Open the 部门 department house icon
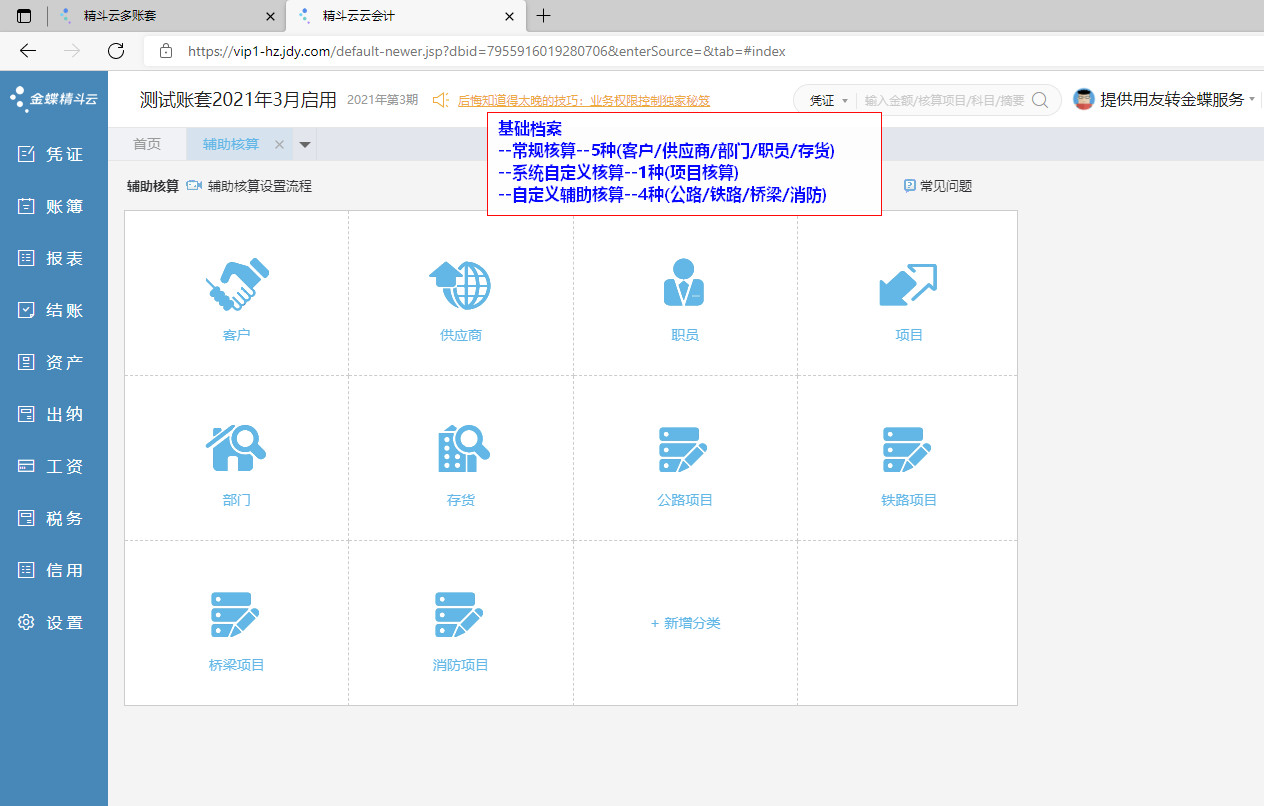 coord(236,449)
